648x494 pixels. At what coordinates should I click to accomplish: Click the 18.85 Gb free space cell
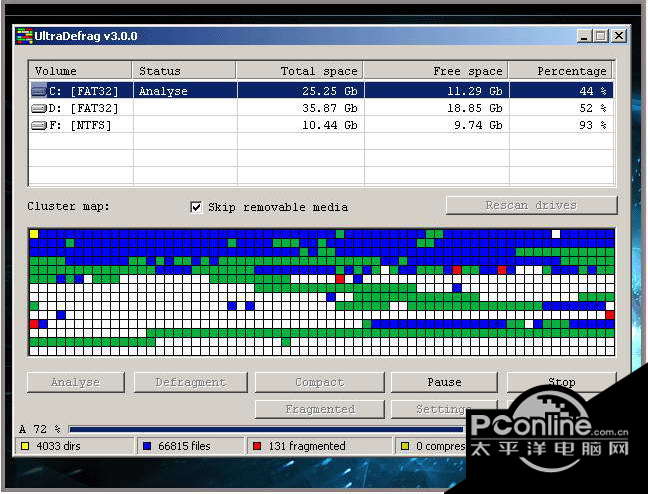click(x=437, y=108)
